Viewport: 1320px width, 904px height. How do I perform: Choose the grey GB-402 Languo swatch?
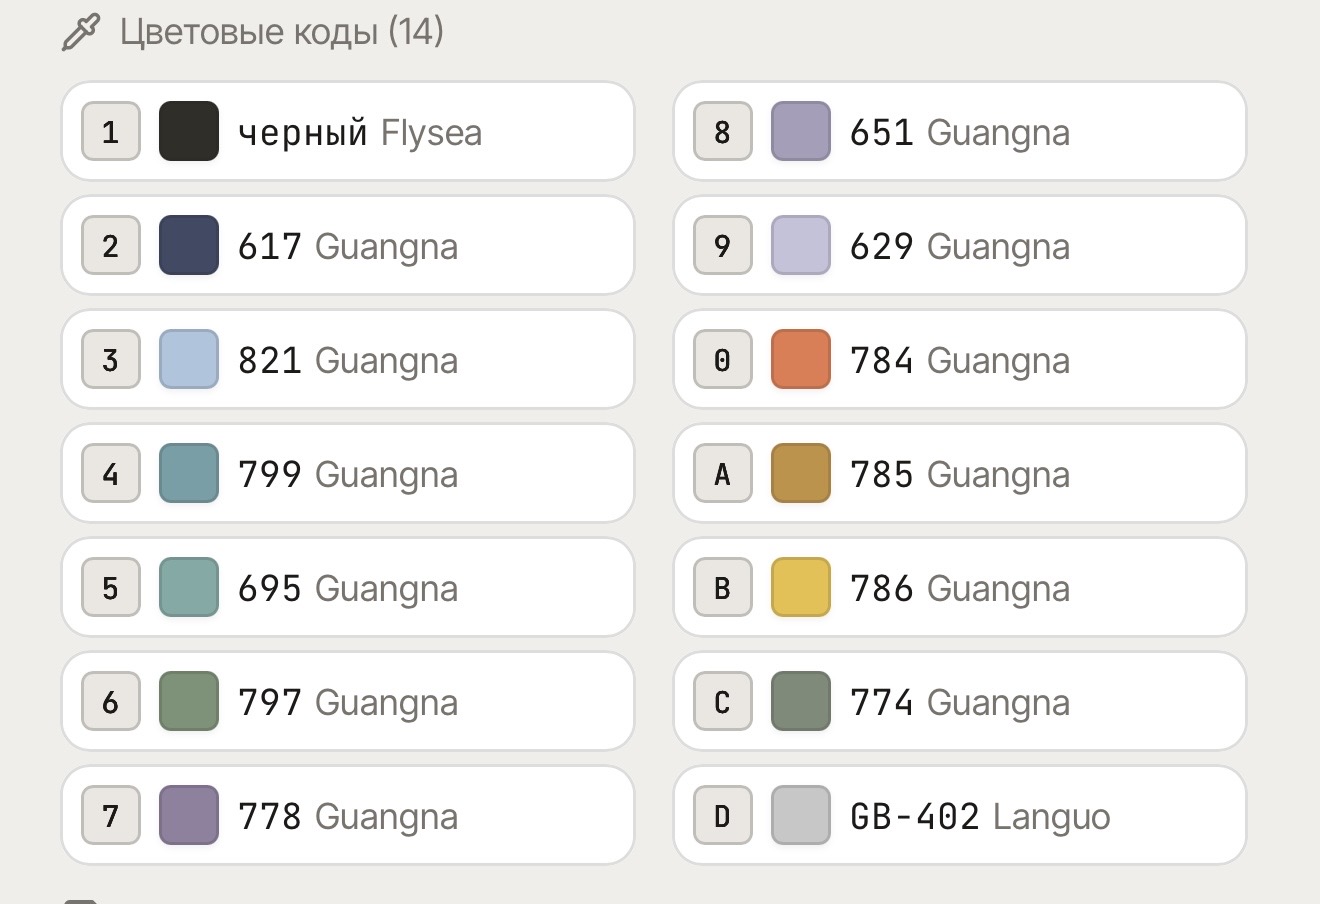801,815
